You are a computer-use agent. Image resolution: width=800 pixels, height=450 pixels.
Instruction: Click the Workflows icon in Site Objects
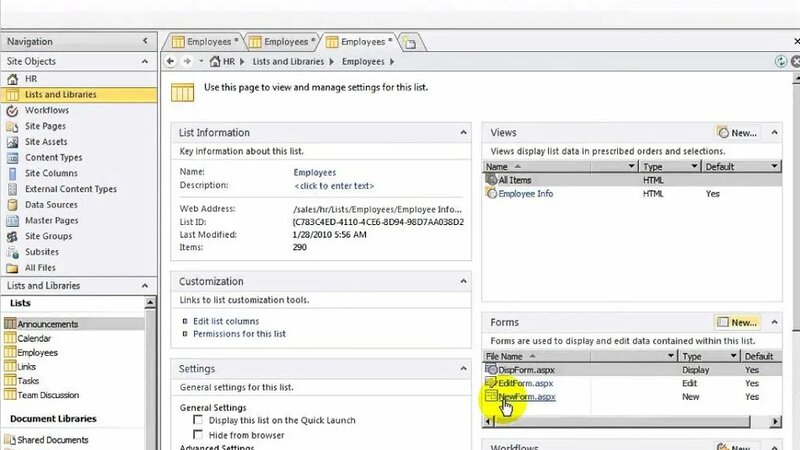(x=12, y=110)
